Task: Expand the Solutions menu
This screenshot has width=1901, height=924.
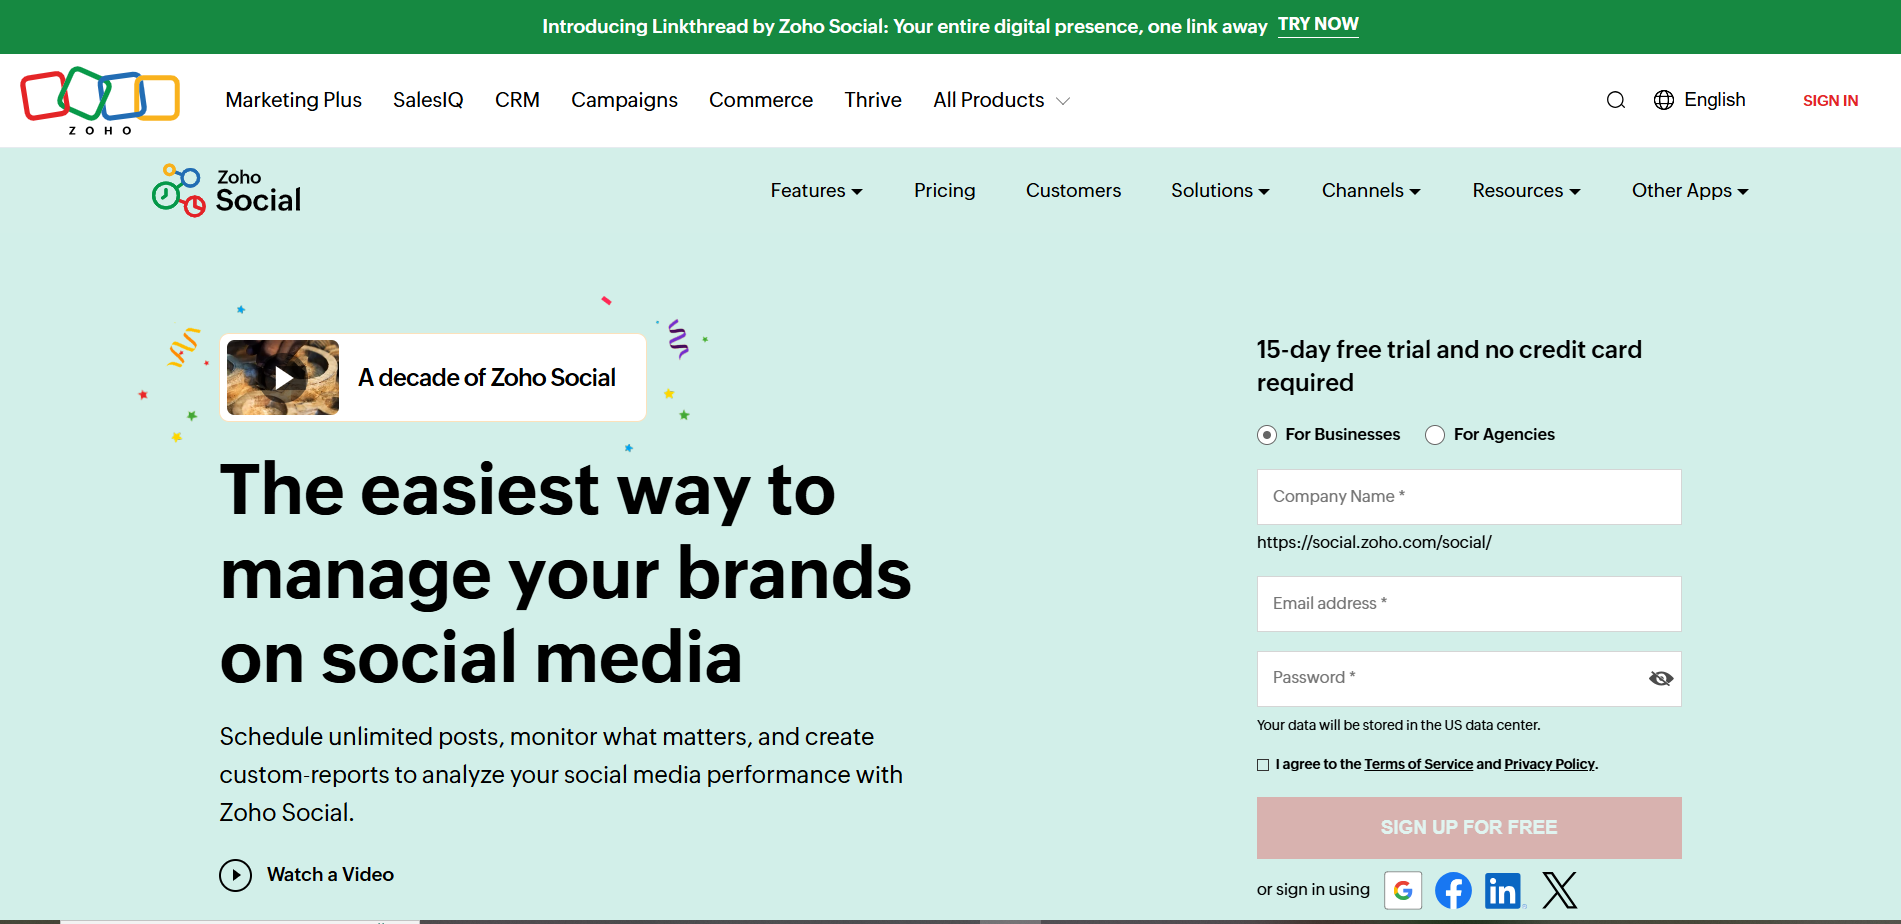Action: click(1220, 190)
